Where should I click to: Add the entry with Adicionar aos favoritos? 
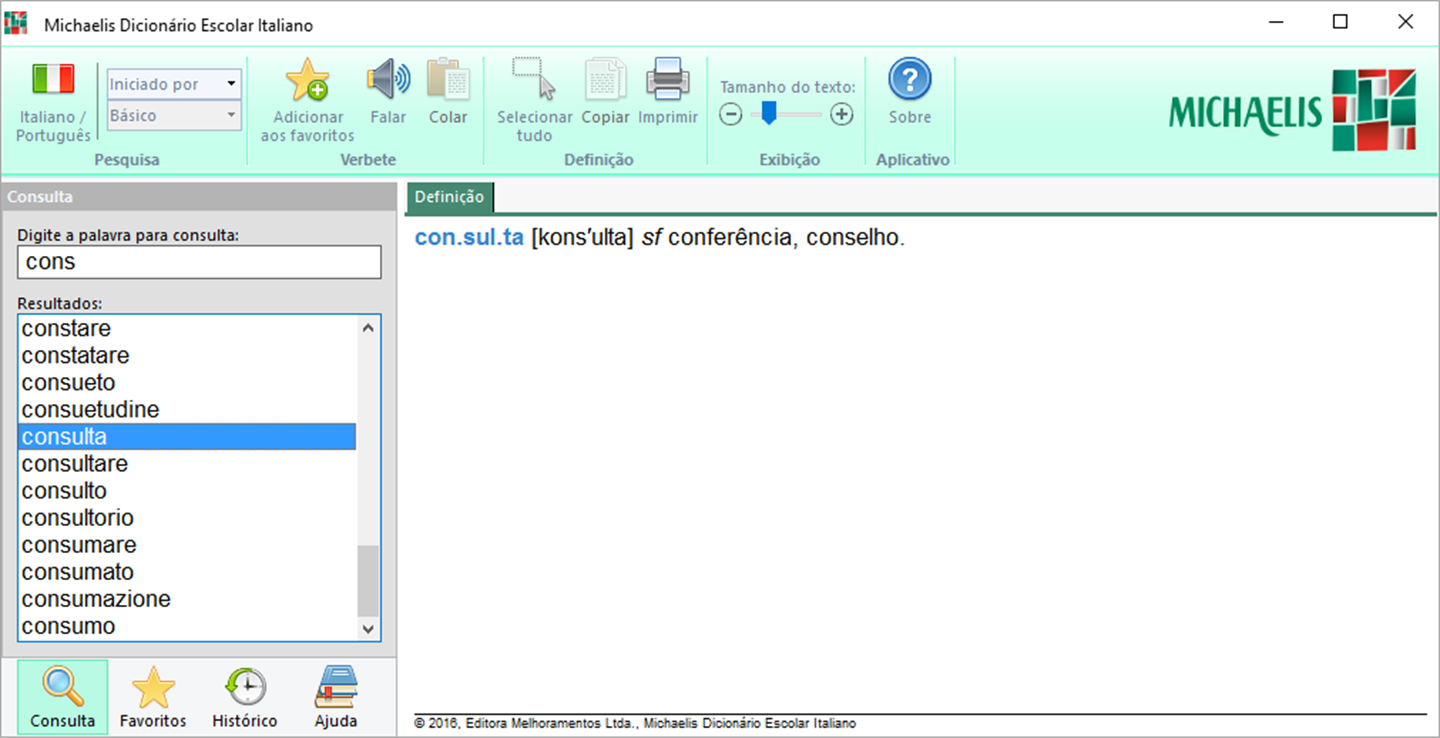pos(308,100)
